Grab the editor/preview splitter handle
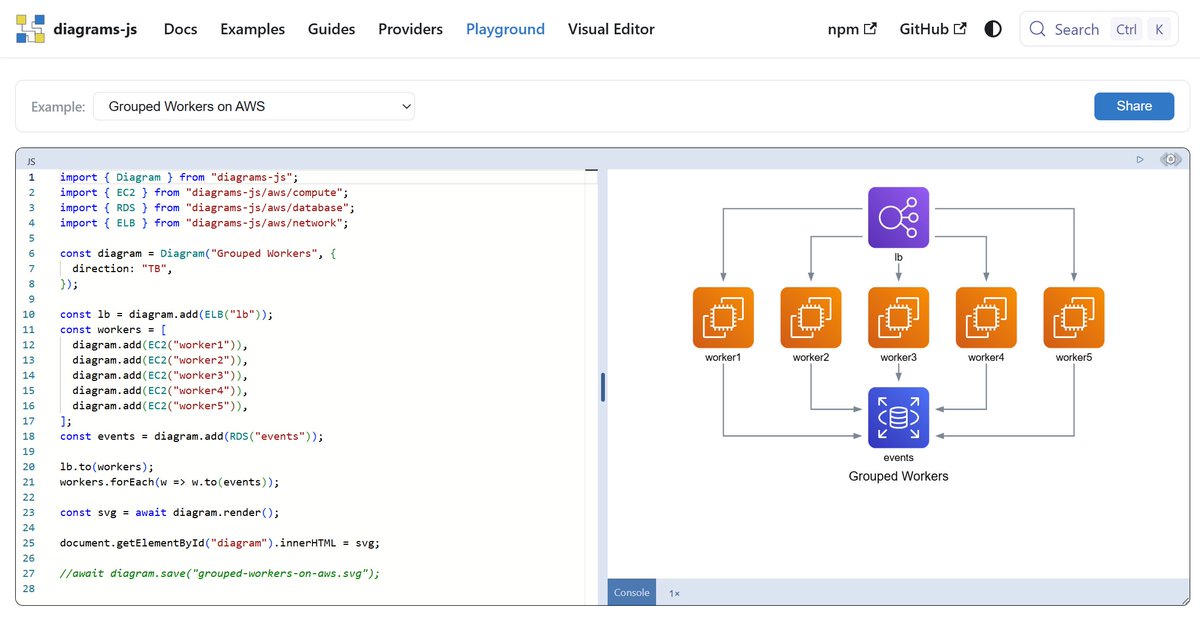The image size is (1200, 621). point(603,387)
